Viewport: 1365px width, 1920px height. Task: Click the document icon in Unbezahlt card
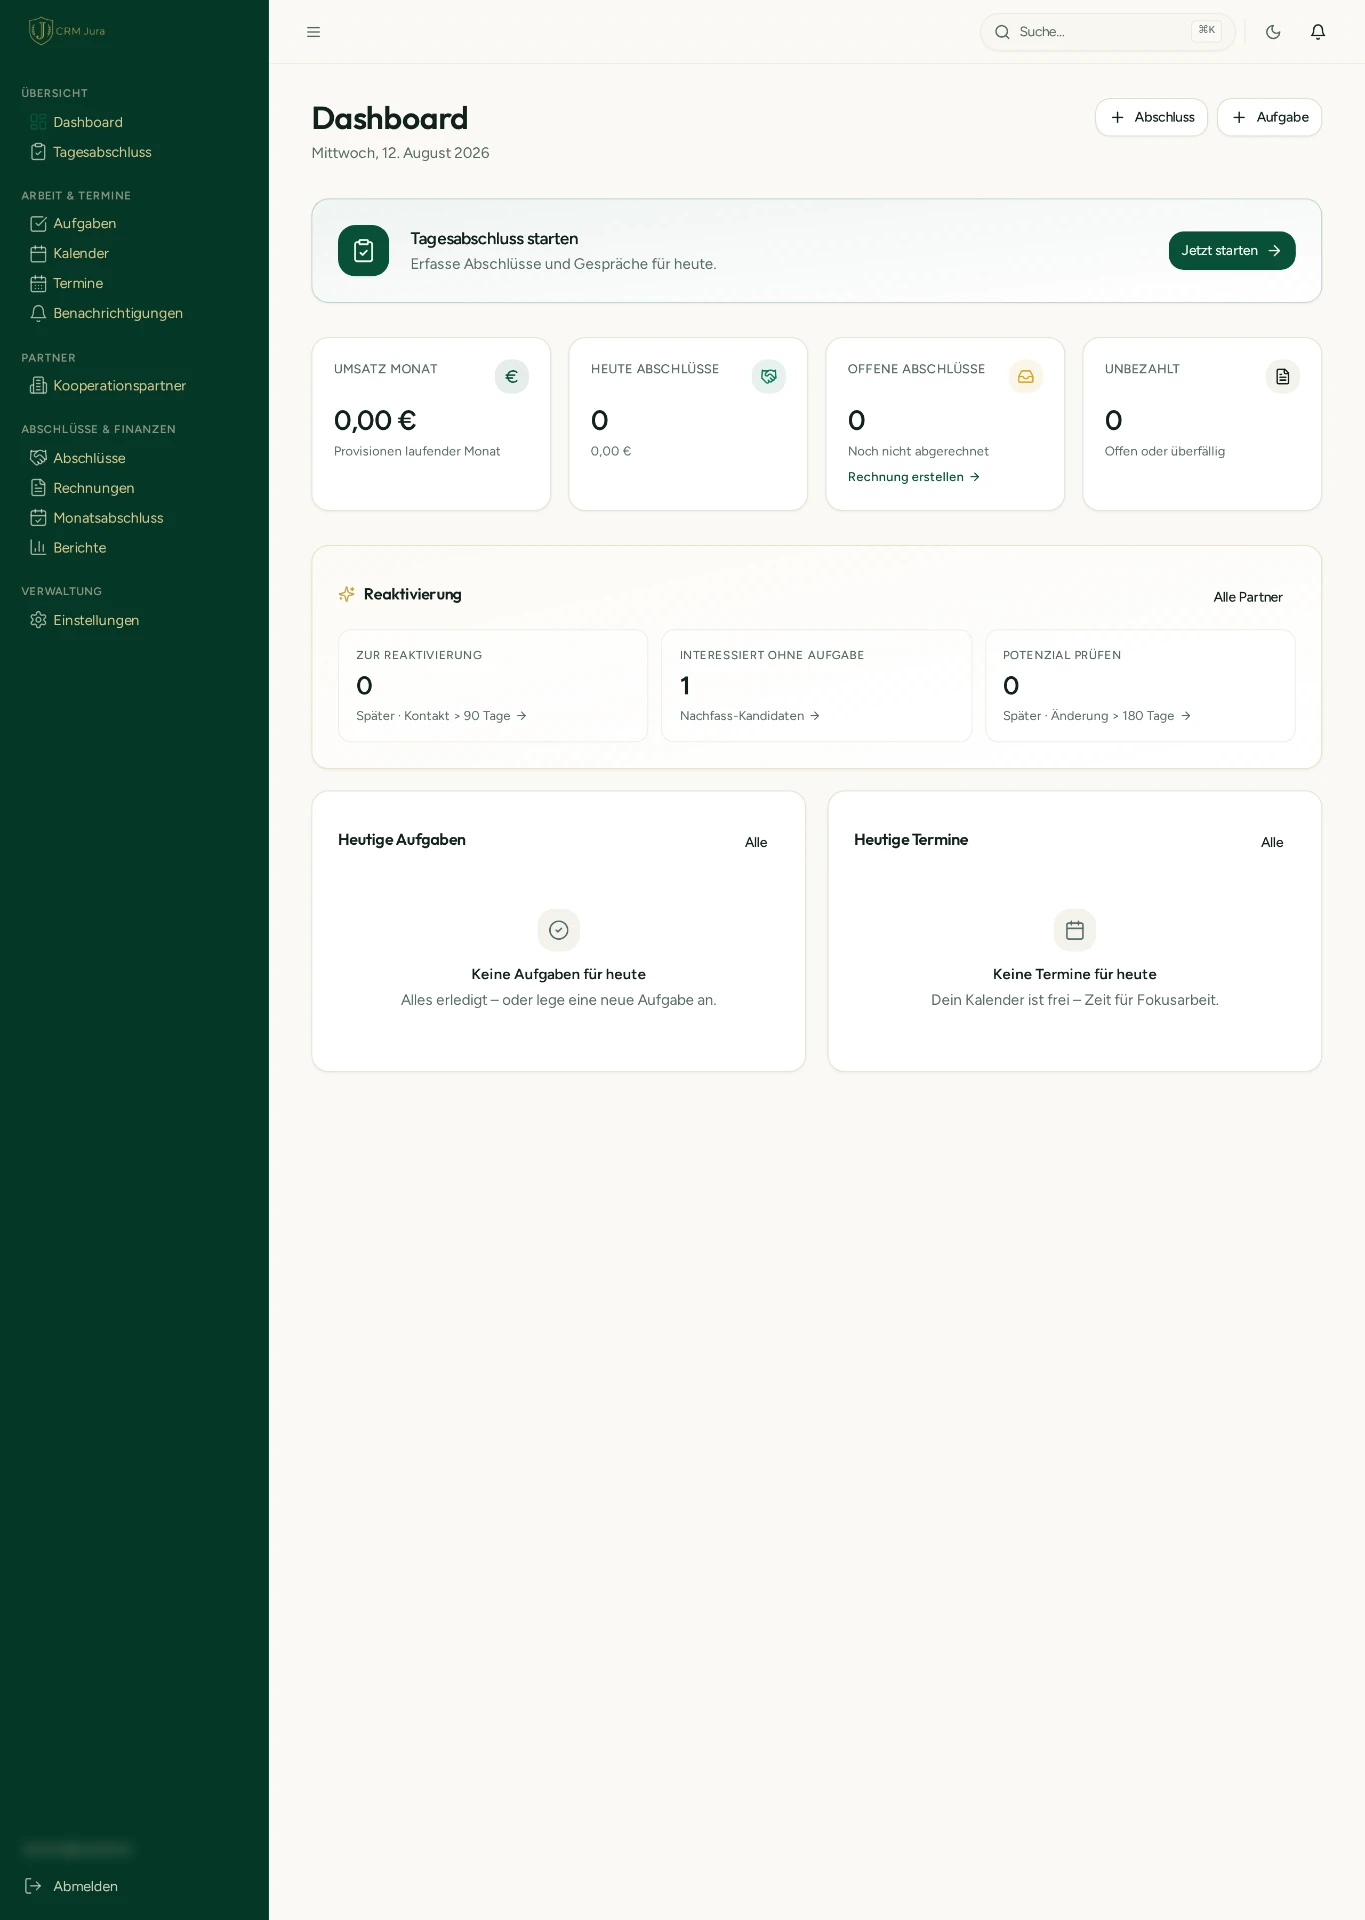tap(1283, 377)
